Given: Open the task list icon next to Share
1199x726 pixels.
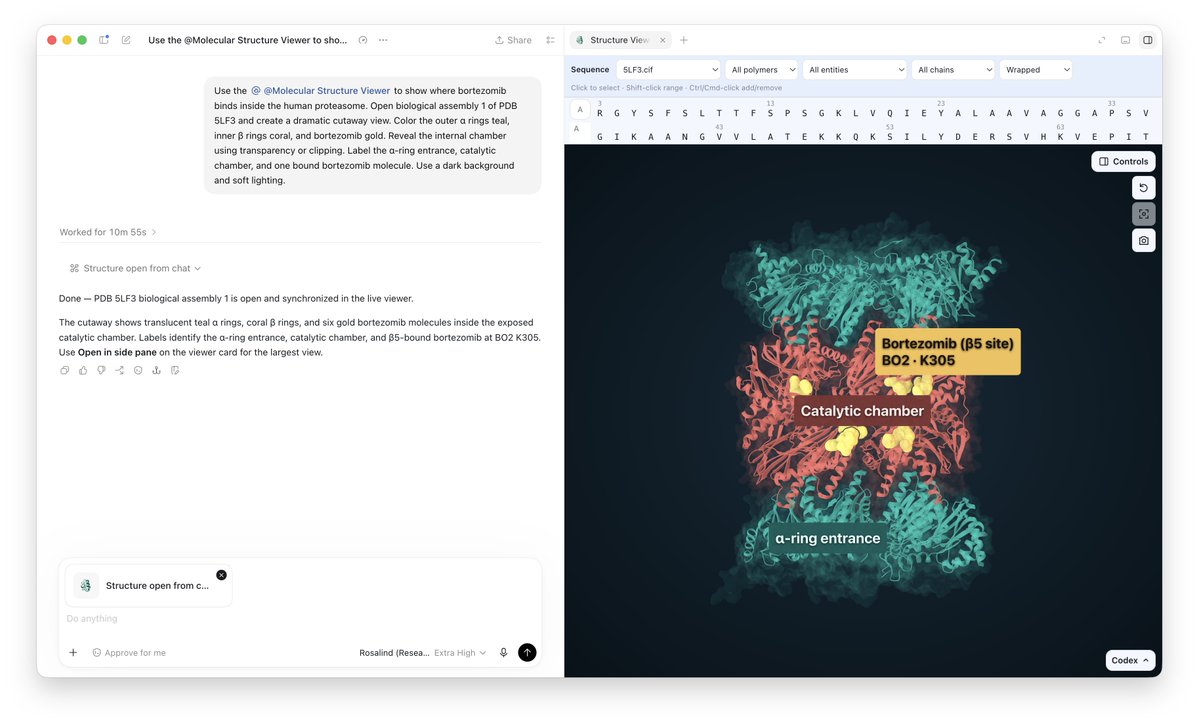Looking at the screenshot, I should pyautogui.click(x=551, y=40).
